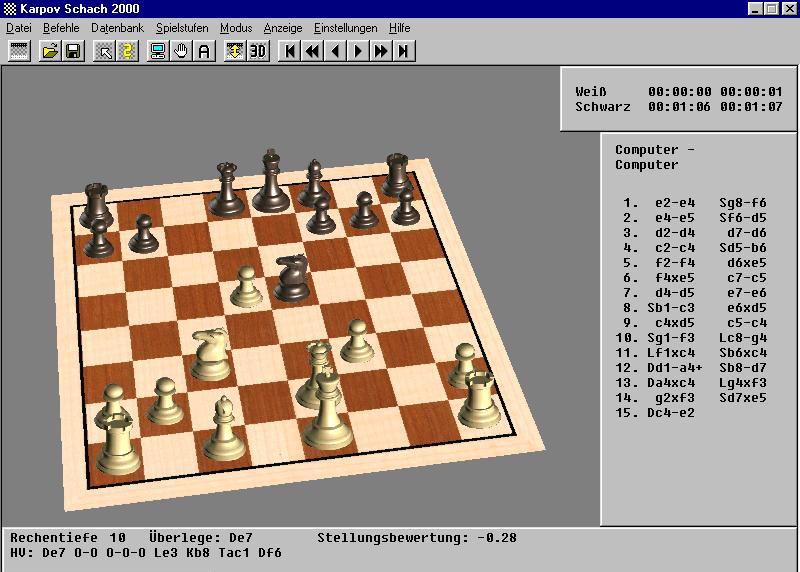Click the computer monitor icon
Viewport: 800px width, 572px height.
coord(158,50)
